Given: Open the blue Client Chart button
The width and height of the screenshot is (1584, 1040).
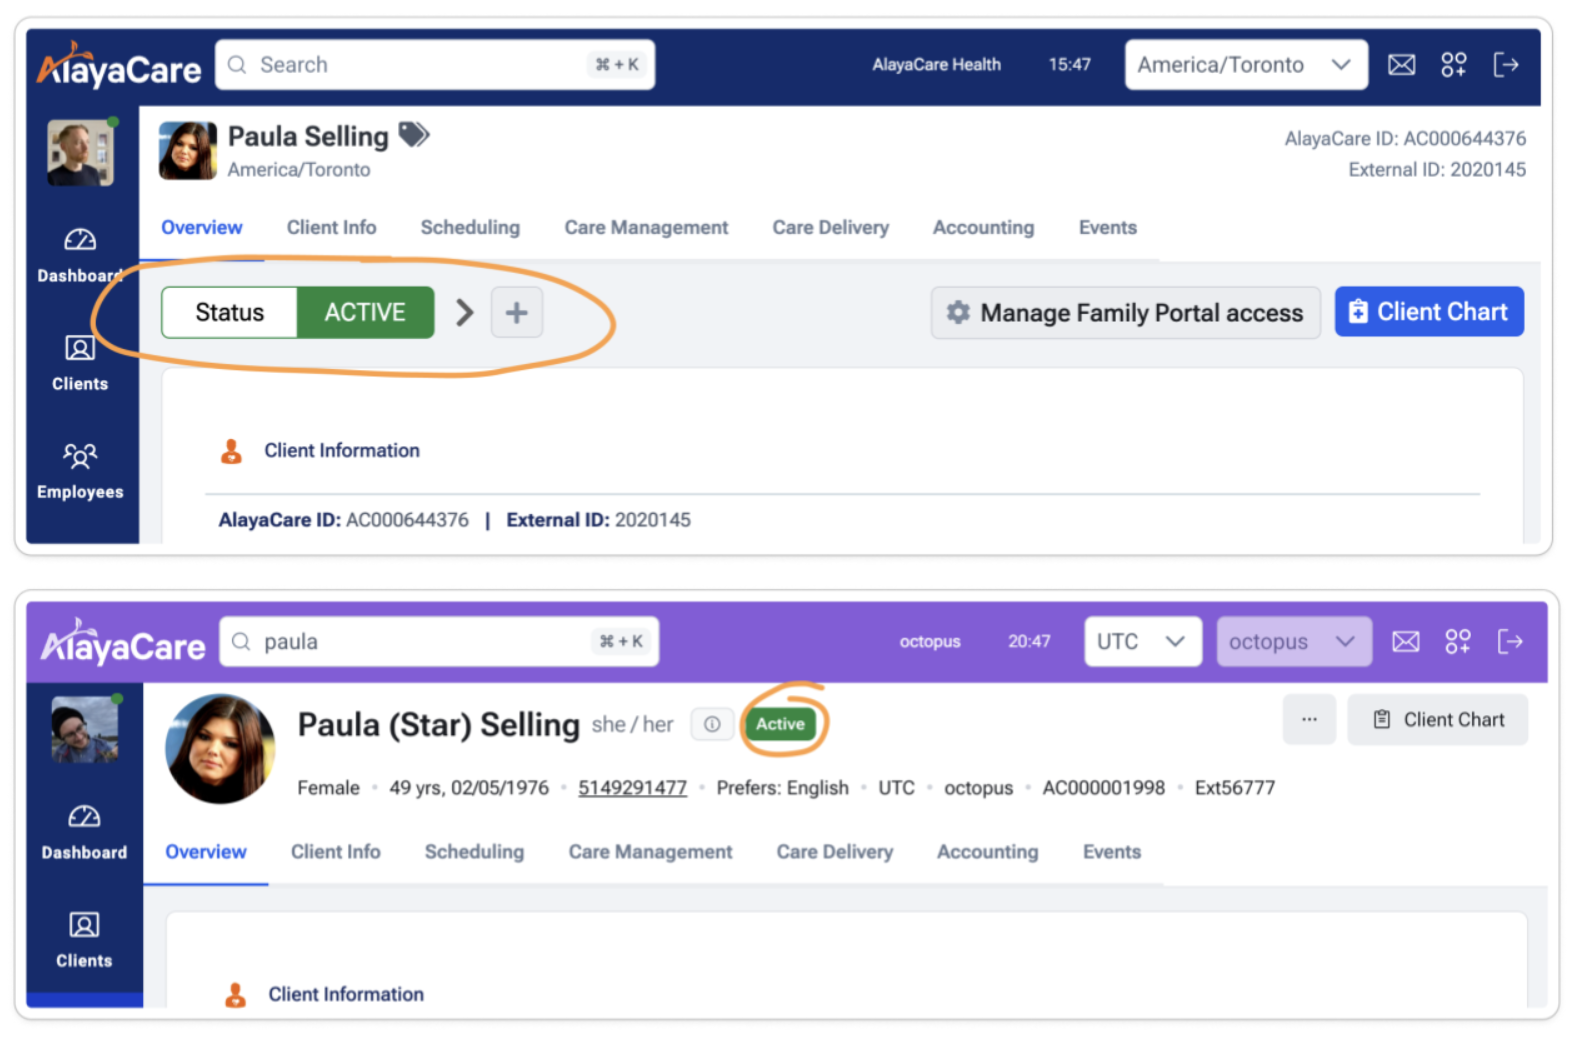Looking at the screenshot, I should 1428,312.
